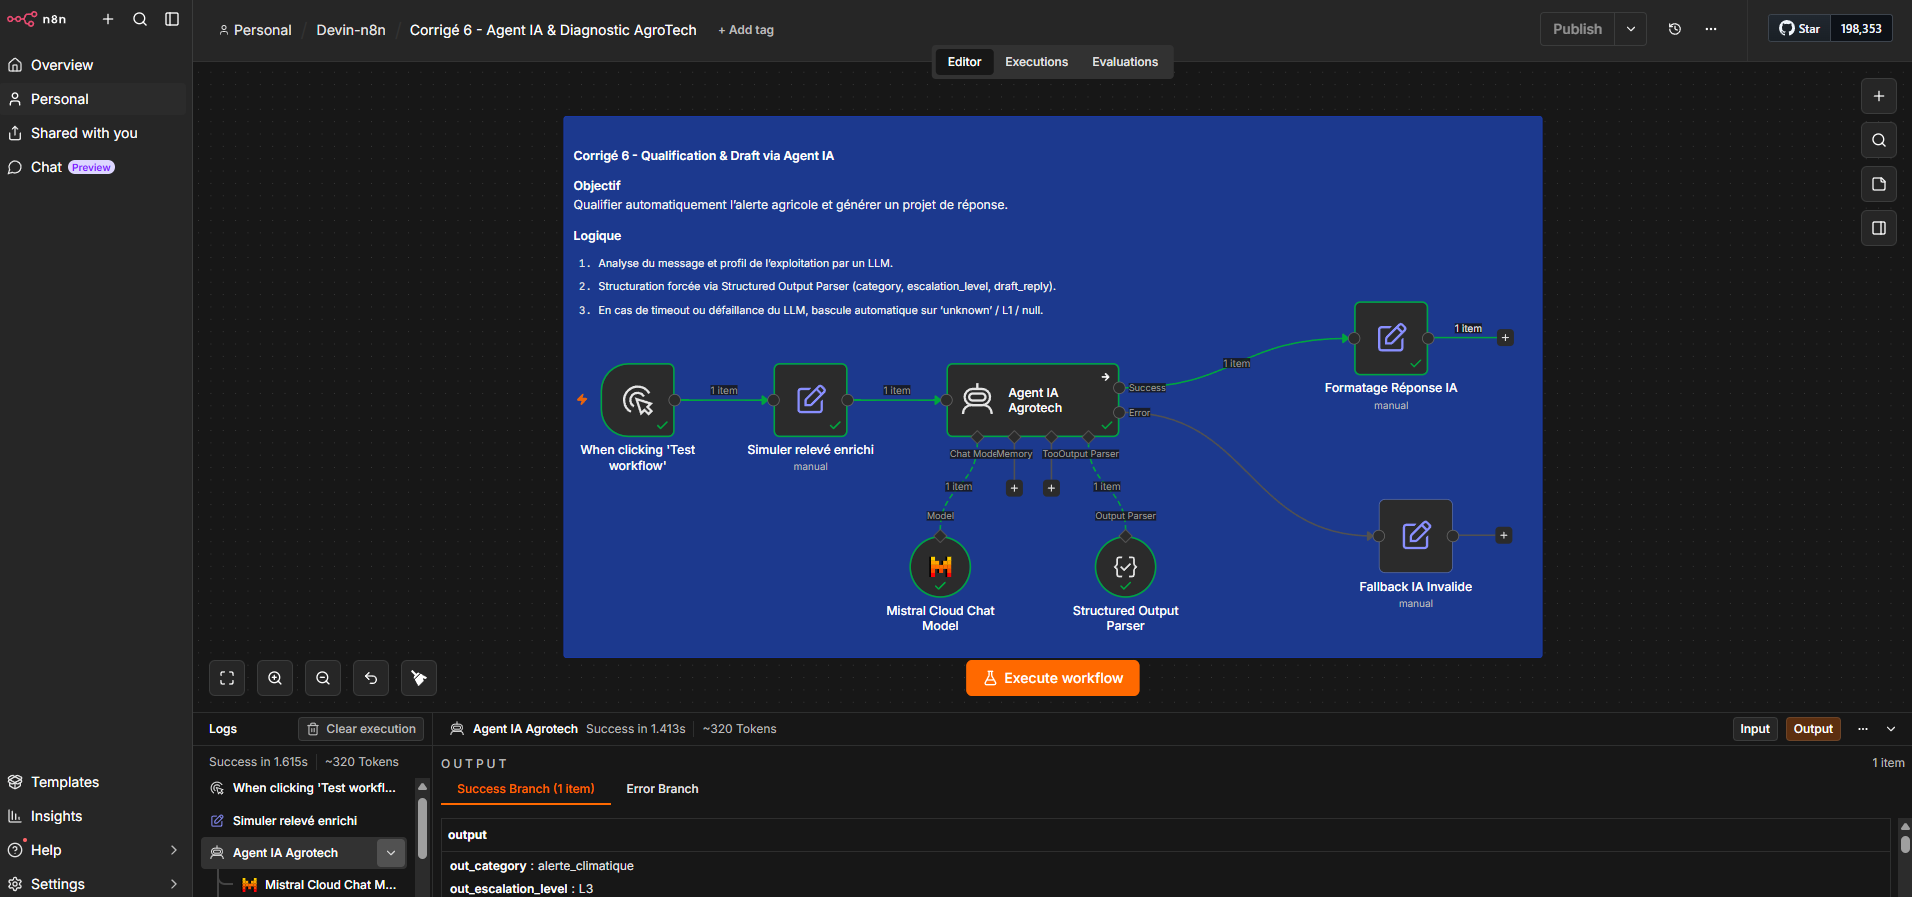Add a Memory sub-node to the agent
The height and width of the screenshot is (897, 1912).
(1014, 488)
